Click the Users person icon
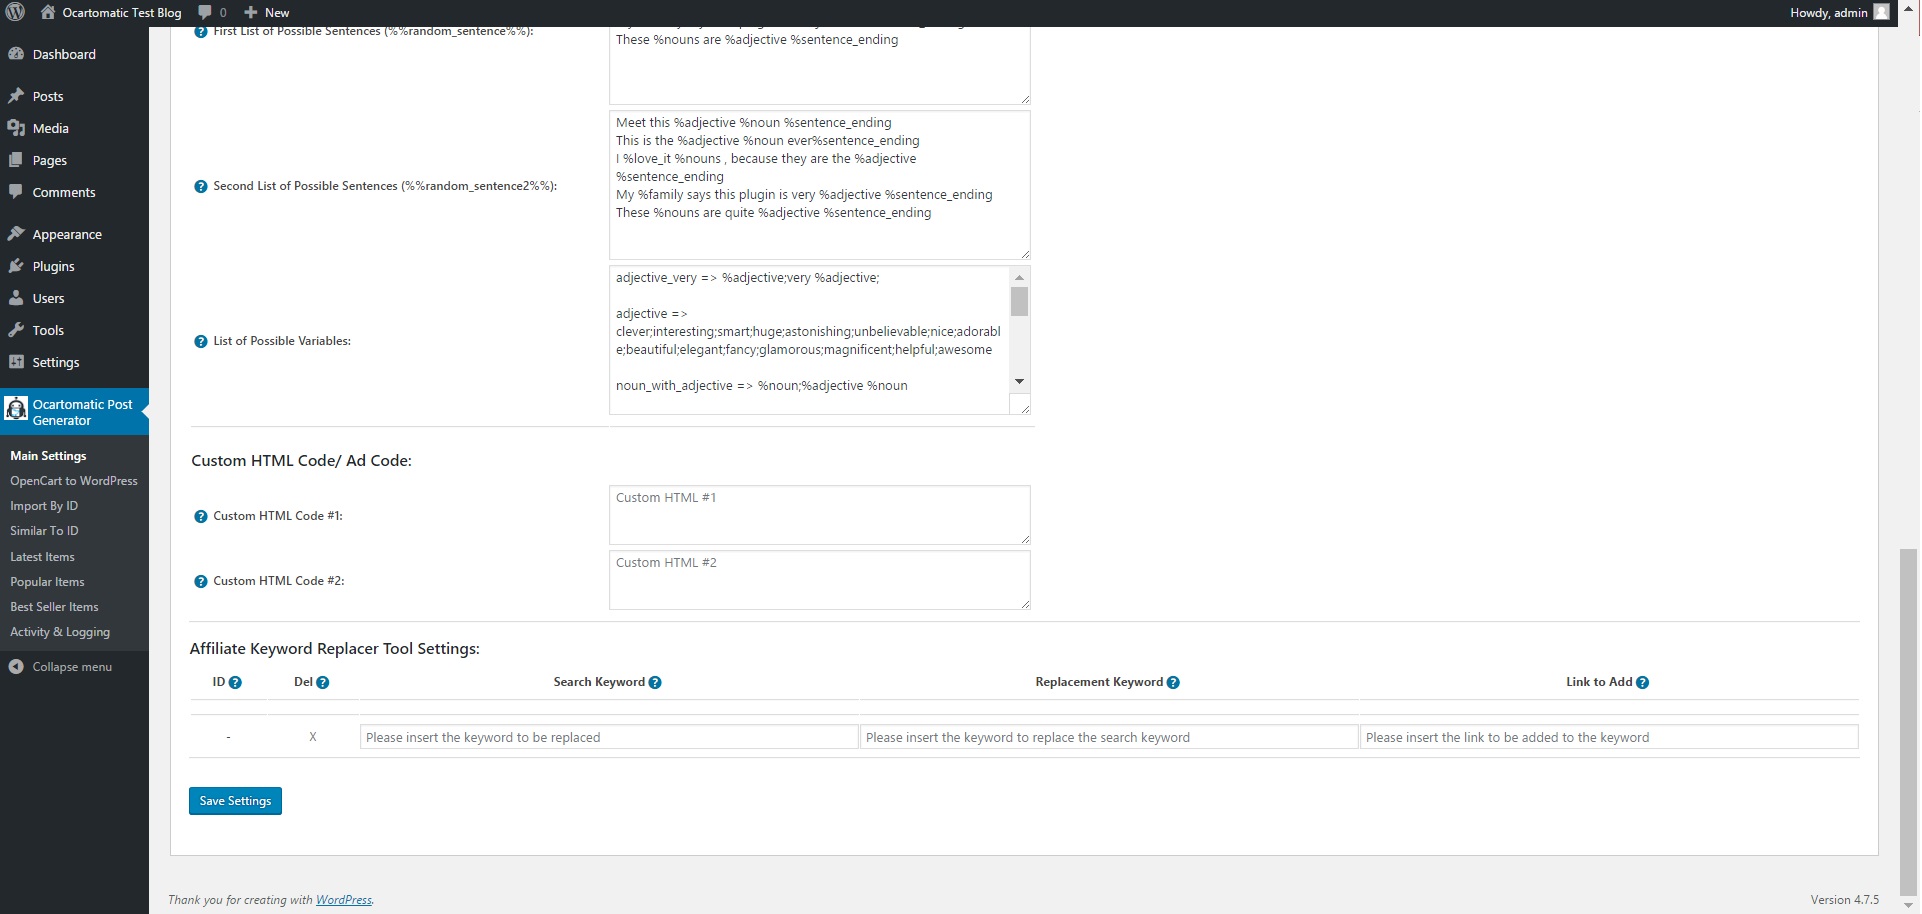This screenshot has height=914, width=1922. pyautogui.click(x=16, y=298)
